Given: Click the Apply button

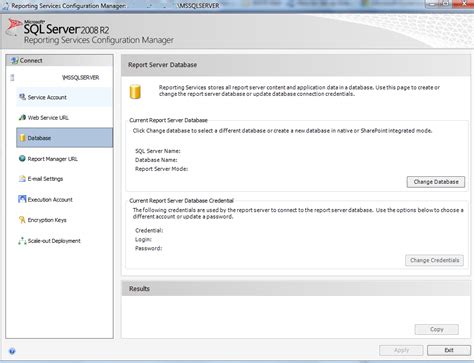Looking at the screenshot, I should click(x=401, y=350).
